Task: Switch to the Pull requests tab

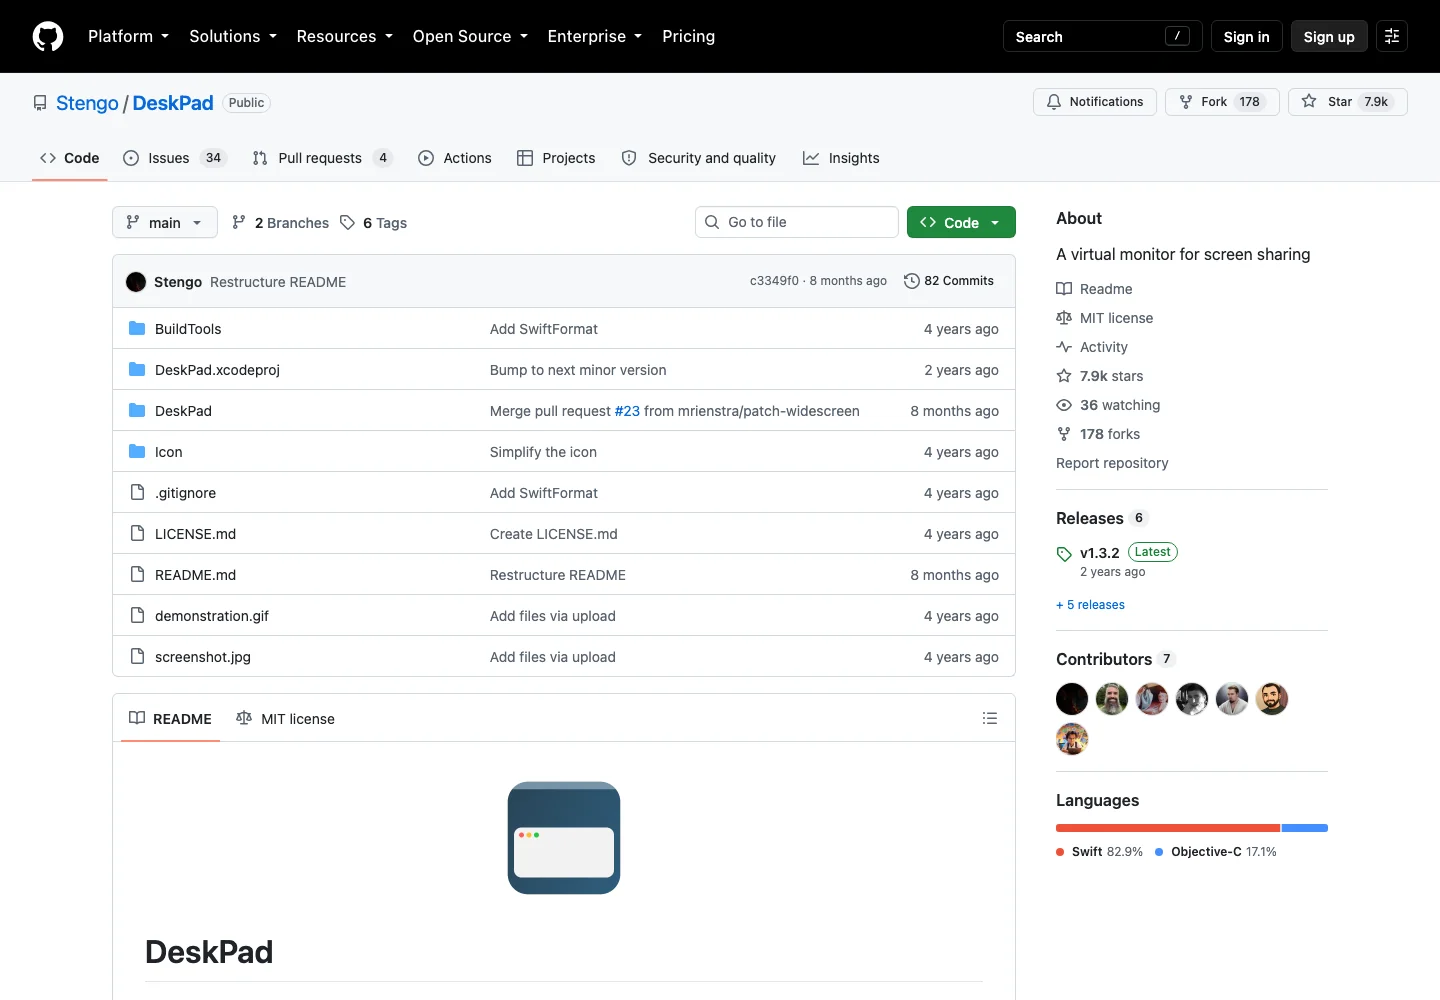Action: click(322, 158)
